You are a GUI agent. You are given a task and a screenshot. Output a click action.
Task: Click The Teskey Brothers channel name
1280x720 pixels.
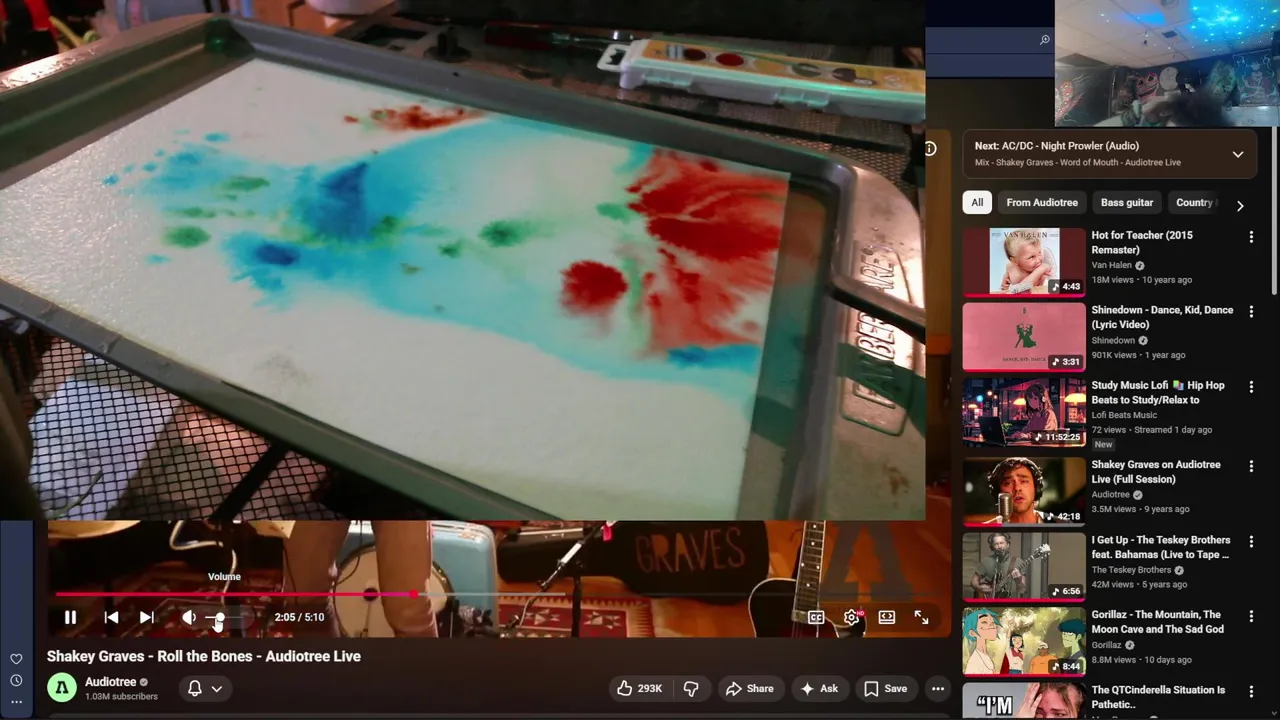coord(1133,570)
